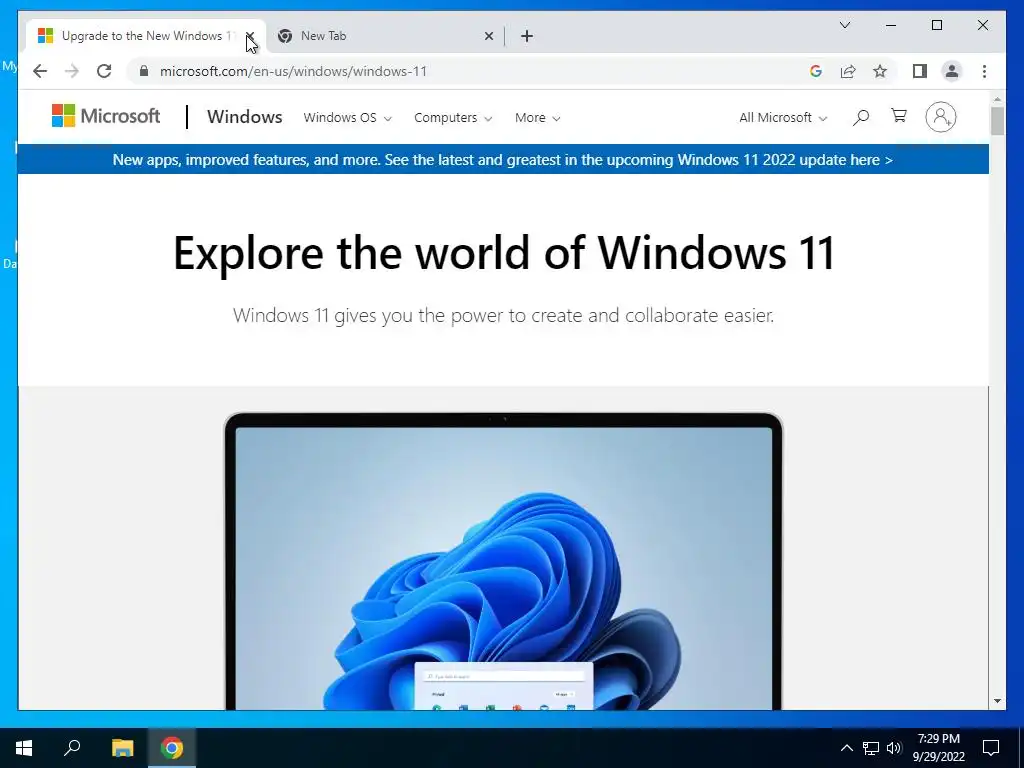Click the page vertical scrollbar thumb

(x=997, y=121)
